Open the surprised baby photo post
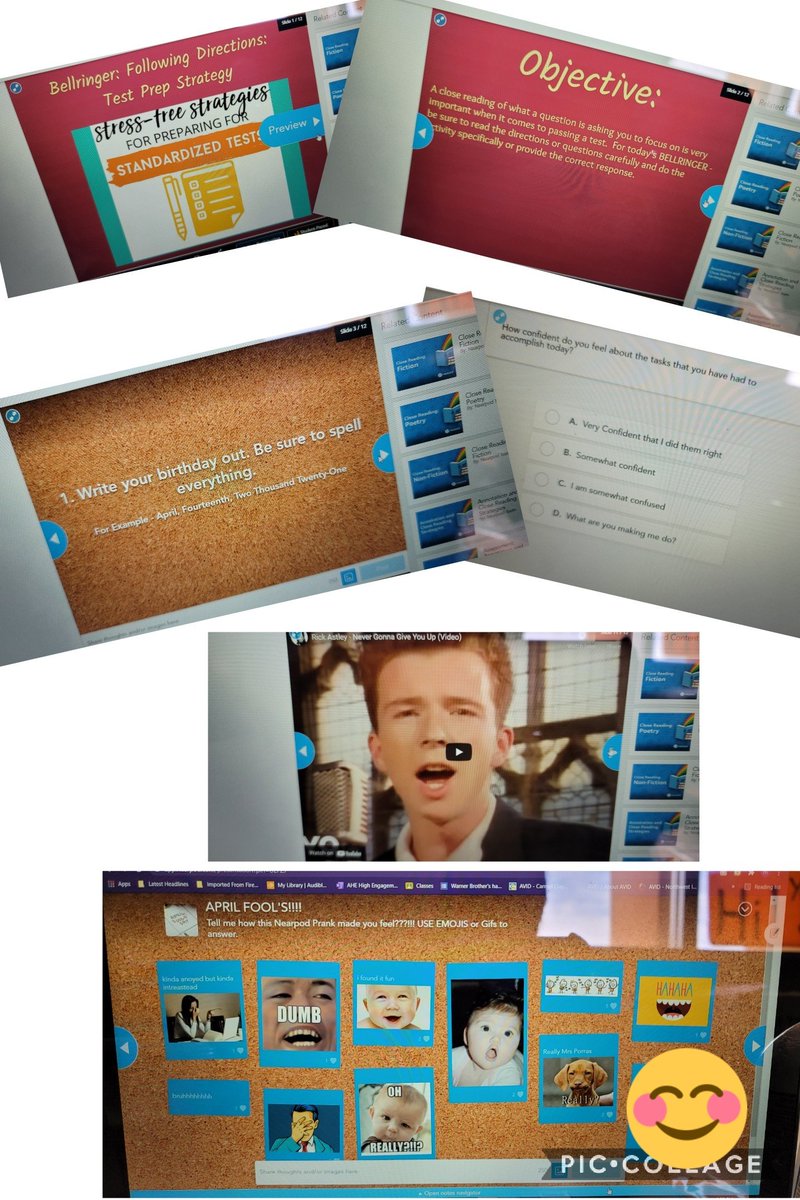This screenshot has width=800, height=1200. coord(487,1033)
